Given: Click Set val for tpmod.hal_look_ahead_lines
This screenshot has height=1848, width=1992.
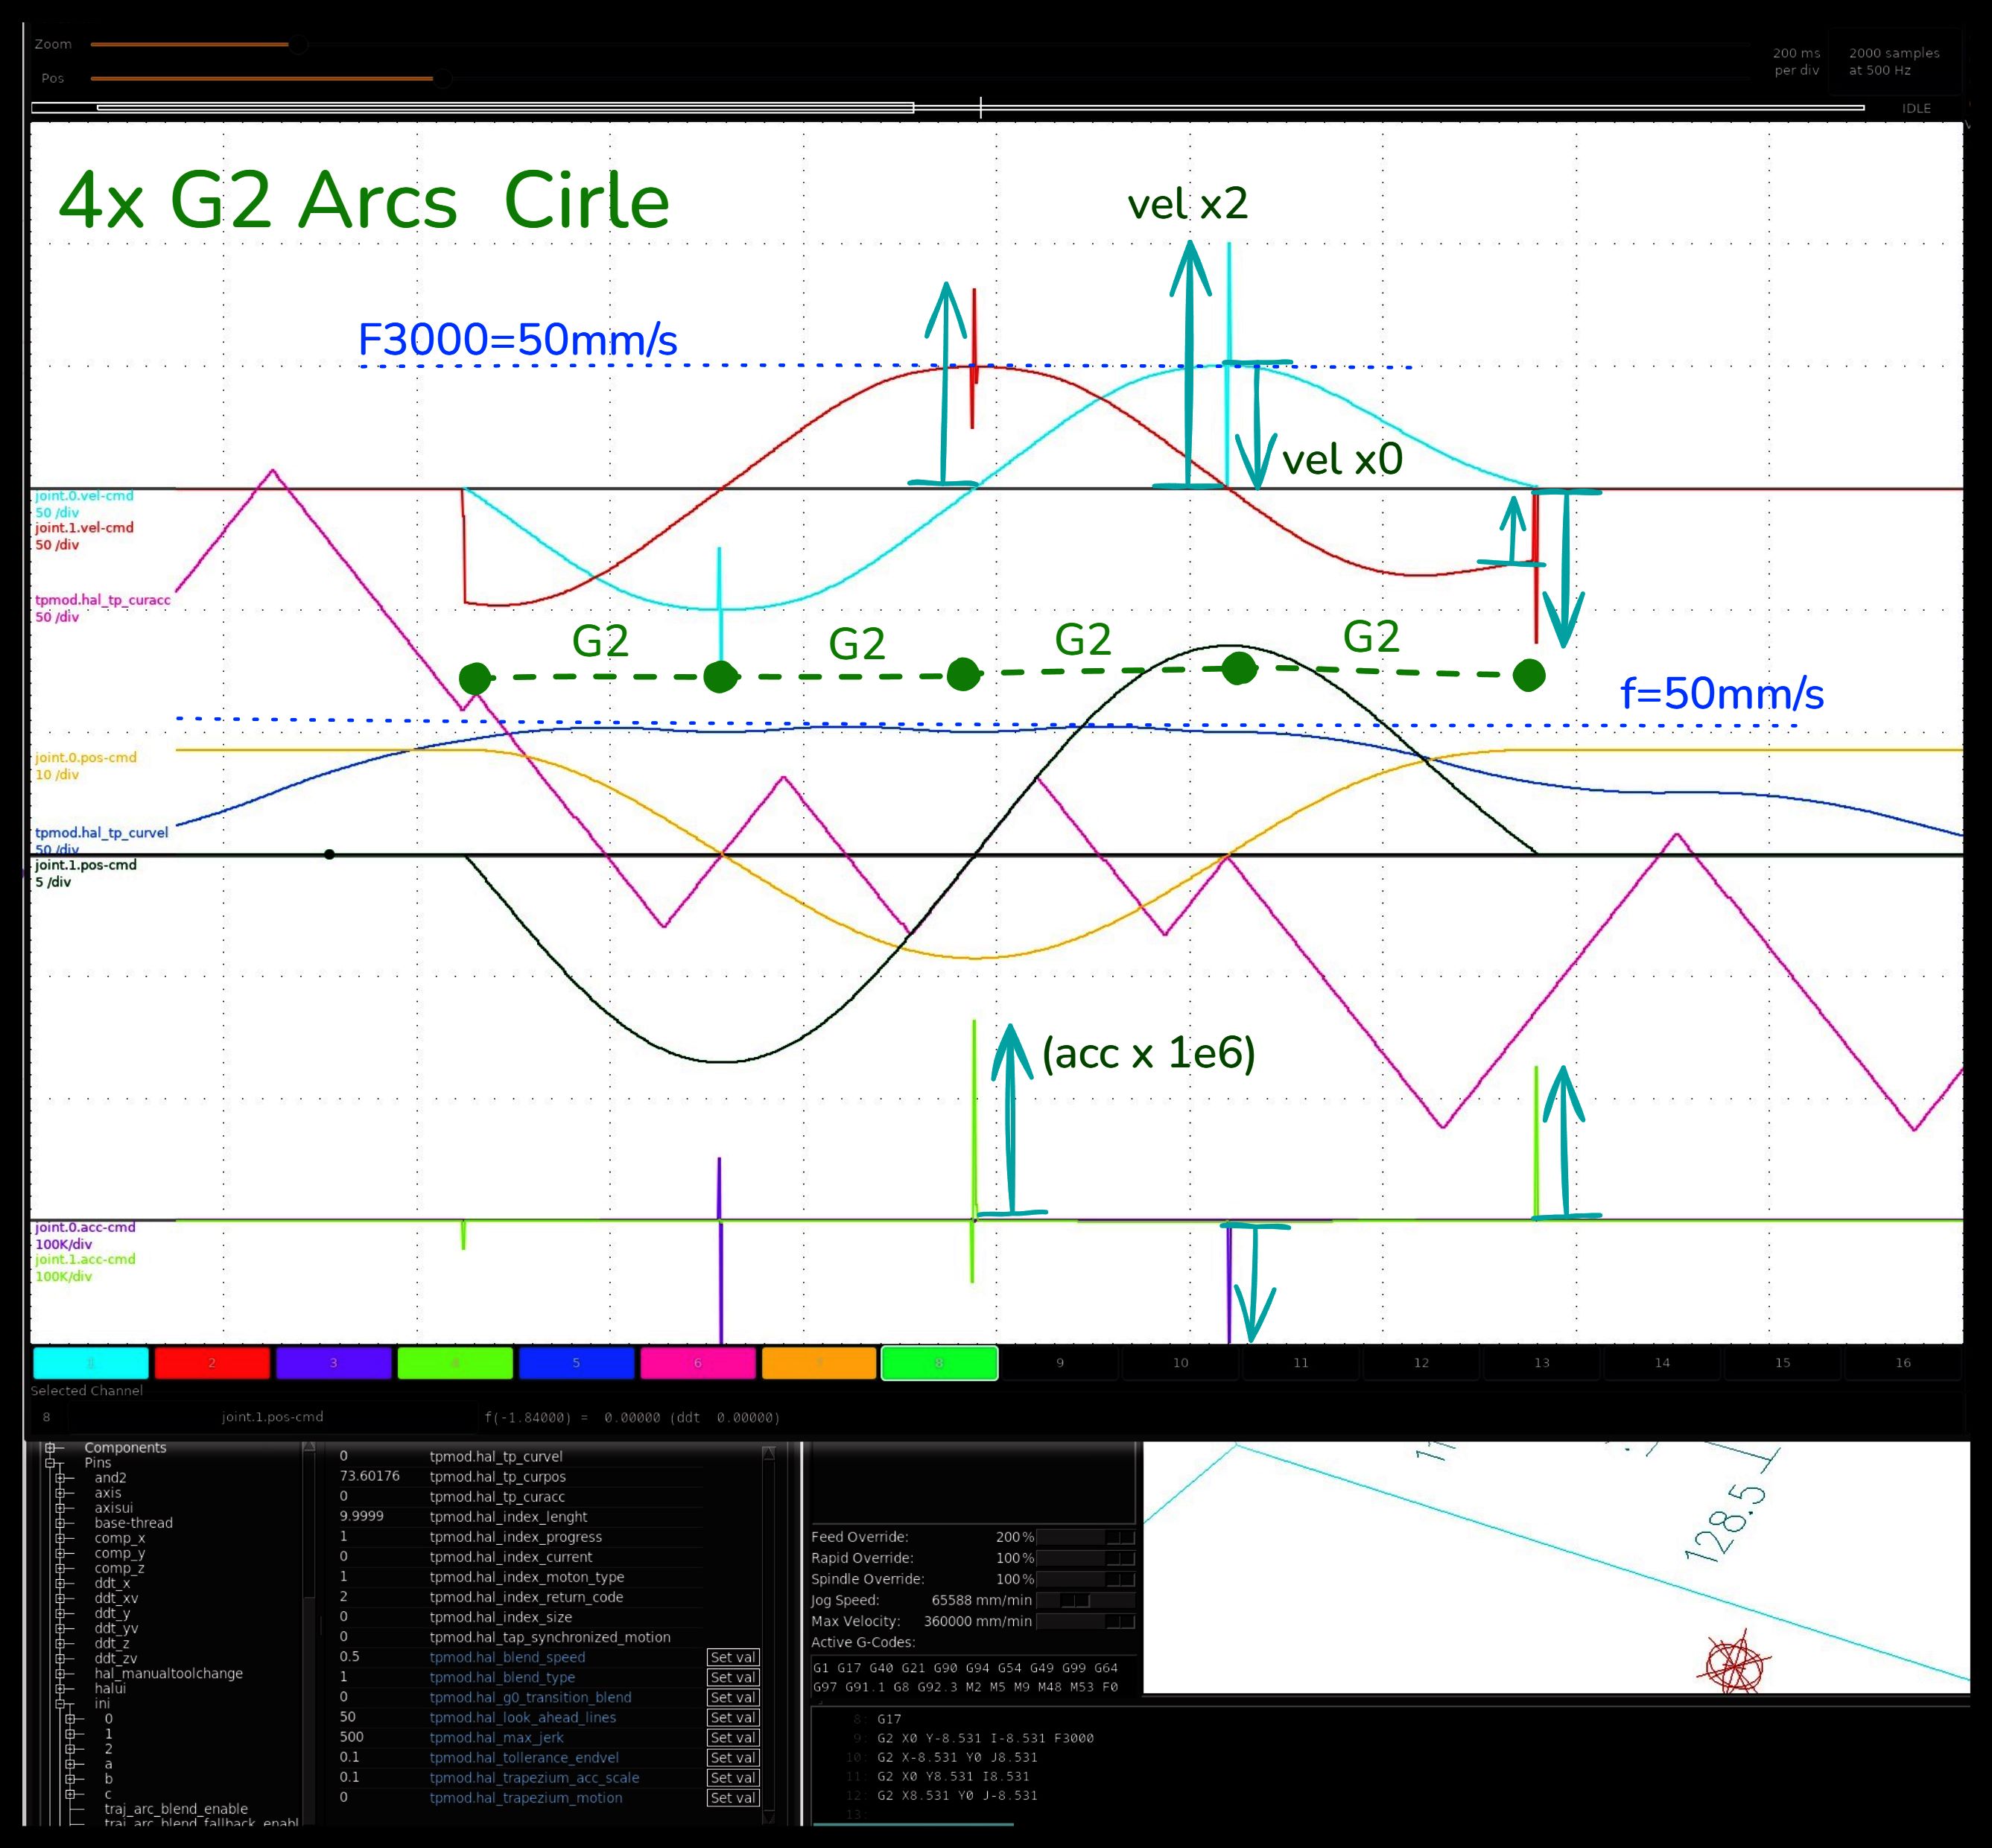Looking at the screenshot, I should point(733,1717).
